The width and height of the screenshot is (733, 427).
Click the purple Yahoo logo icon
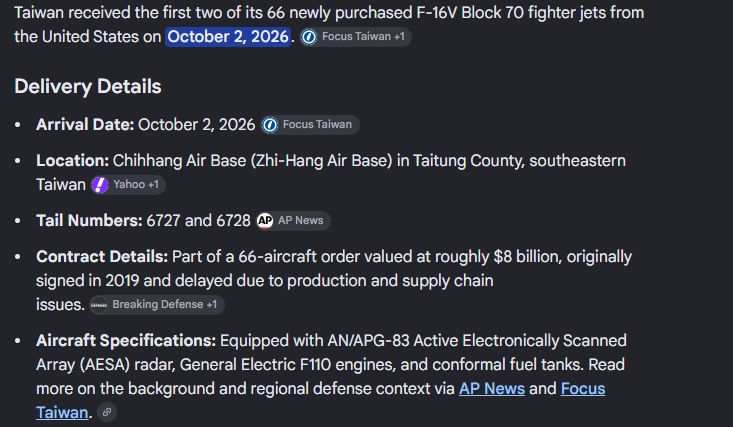pyautogui.click(x=100, y=185)
